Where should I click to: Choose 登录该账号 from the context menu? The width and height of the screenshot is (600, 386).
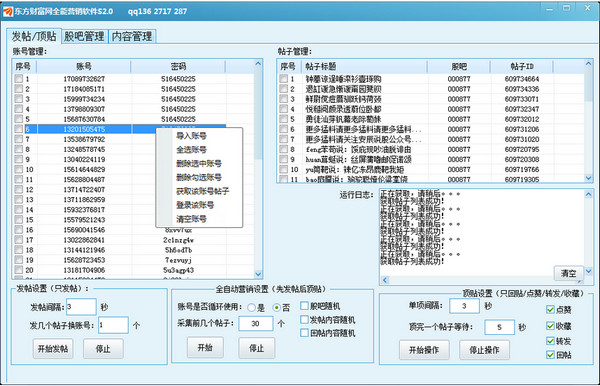click(x=195, y=205)
